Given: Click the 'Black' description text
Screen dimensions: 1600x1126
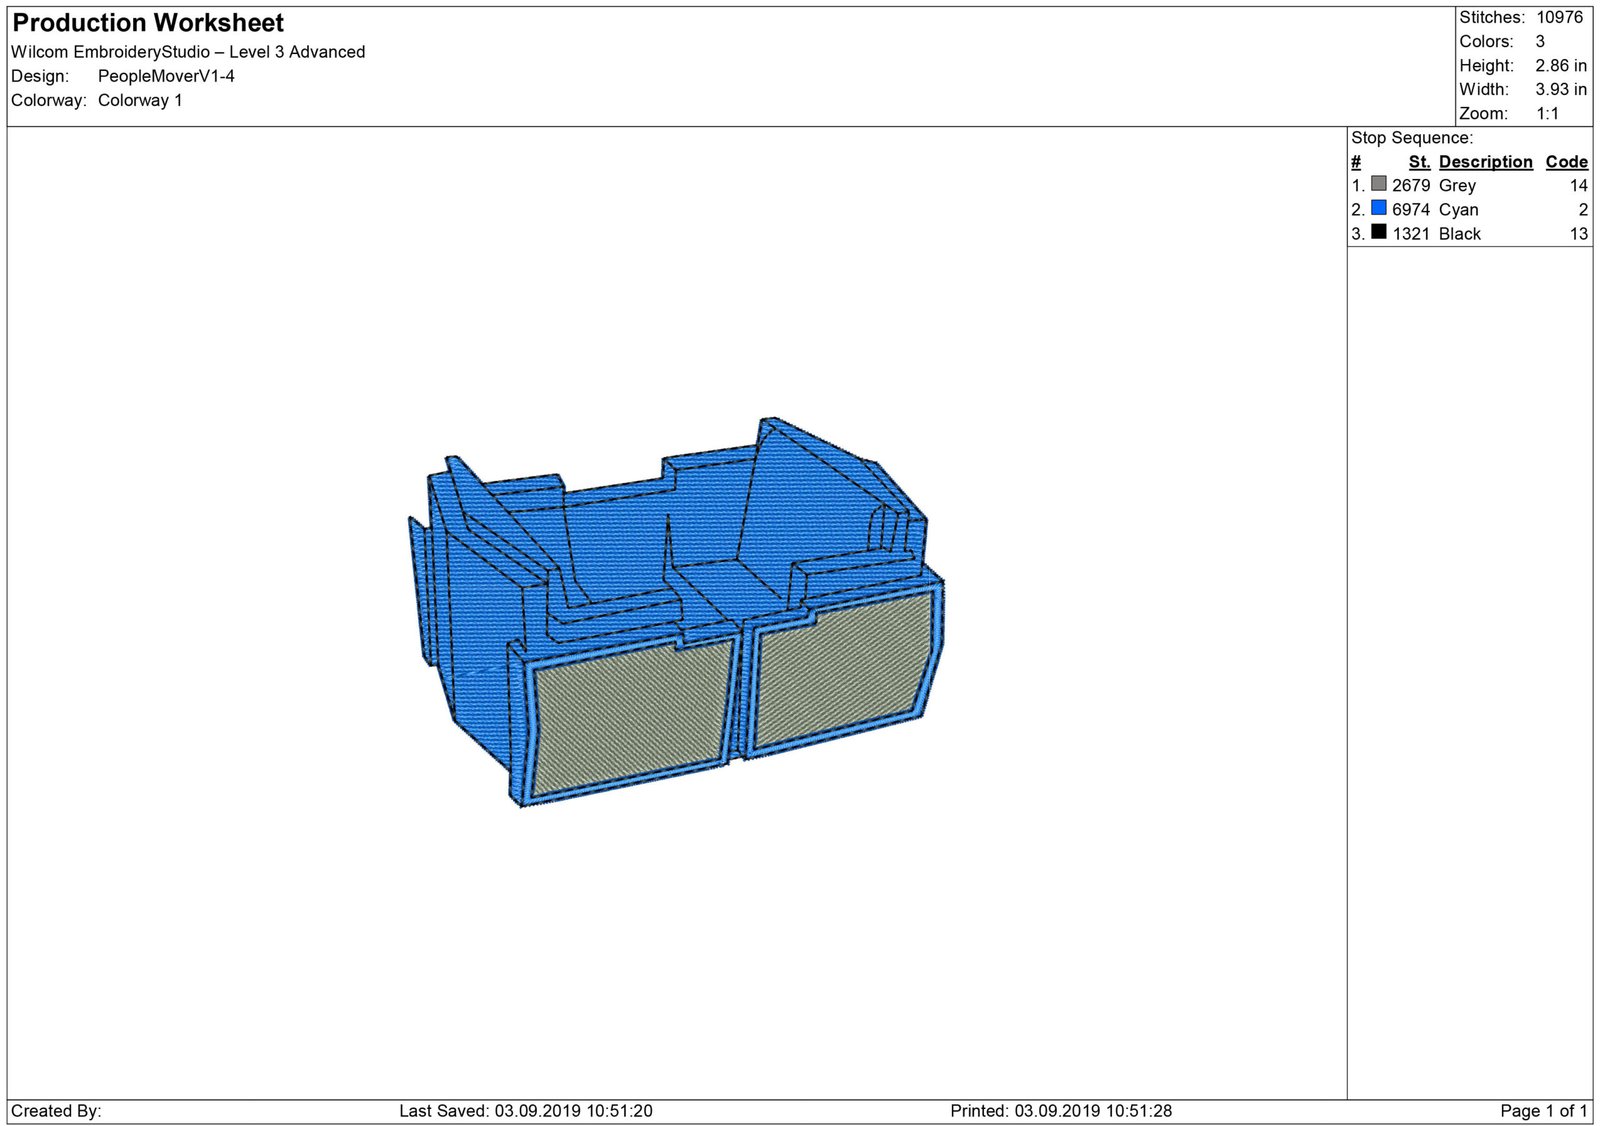Looking at the screenshot, I should pyautogui.click(x=1460, y=233).
